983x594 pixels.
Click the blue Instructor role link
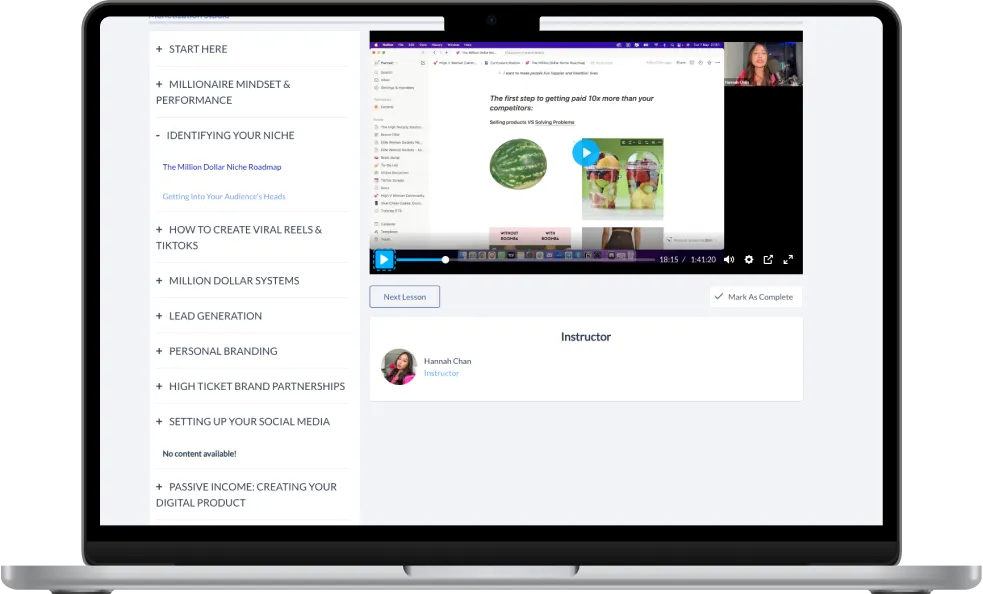coord(441,373)
